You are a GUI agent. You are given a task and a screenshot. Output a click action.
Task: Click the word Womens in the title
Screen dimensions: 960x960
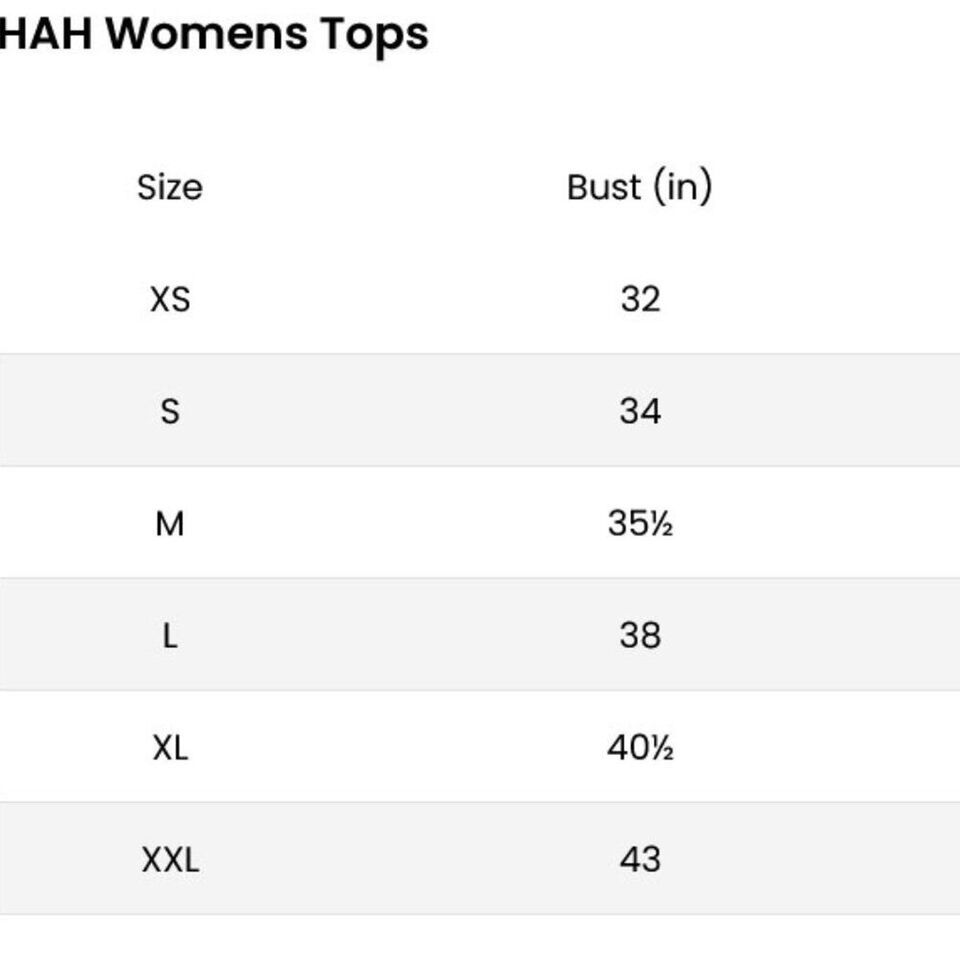[207, 34]
